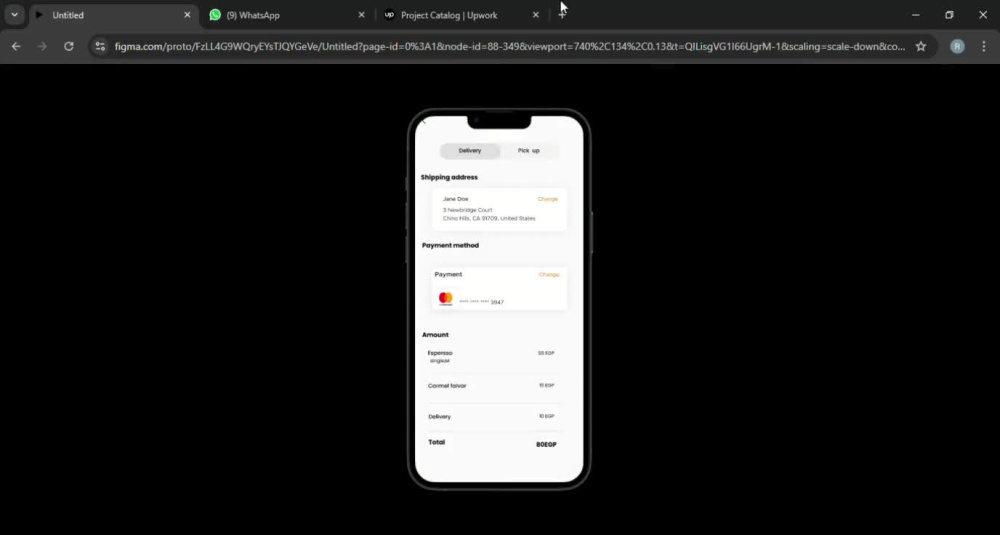Viewport: 1000px width, 535px height.
Task: Bookmark this page with the star
Action: [921, 47]
